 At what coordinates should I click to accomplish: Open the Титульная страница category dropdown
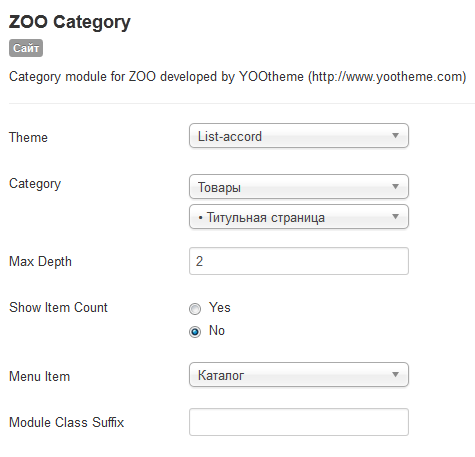click(299, 217)
